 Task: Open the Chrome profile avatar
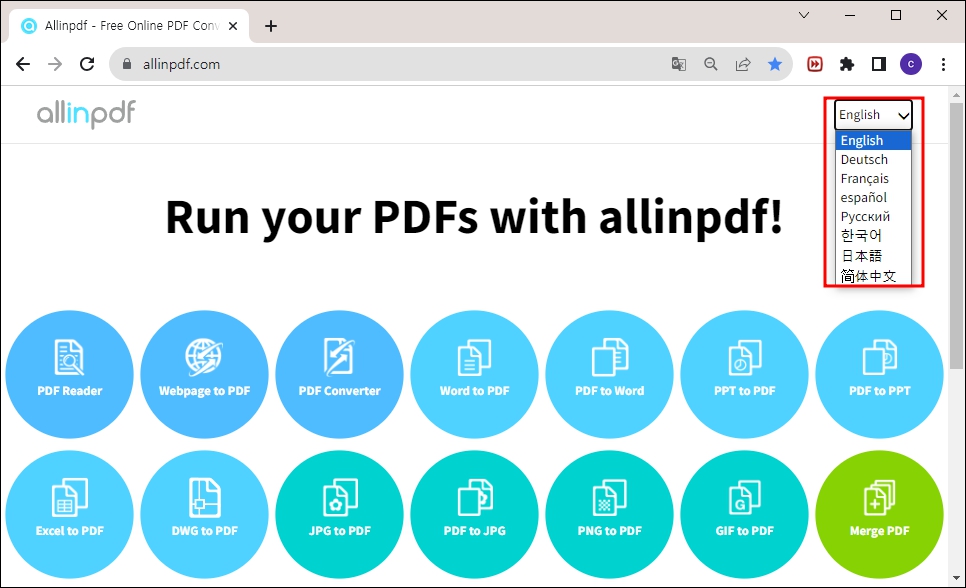(x=911, y=64)
